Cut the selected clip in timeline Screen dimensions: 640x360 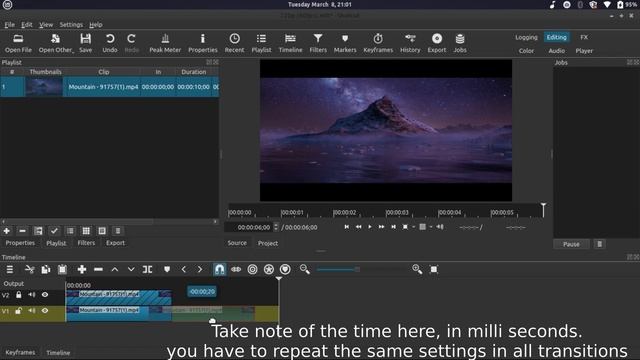point(29,269)
